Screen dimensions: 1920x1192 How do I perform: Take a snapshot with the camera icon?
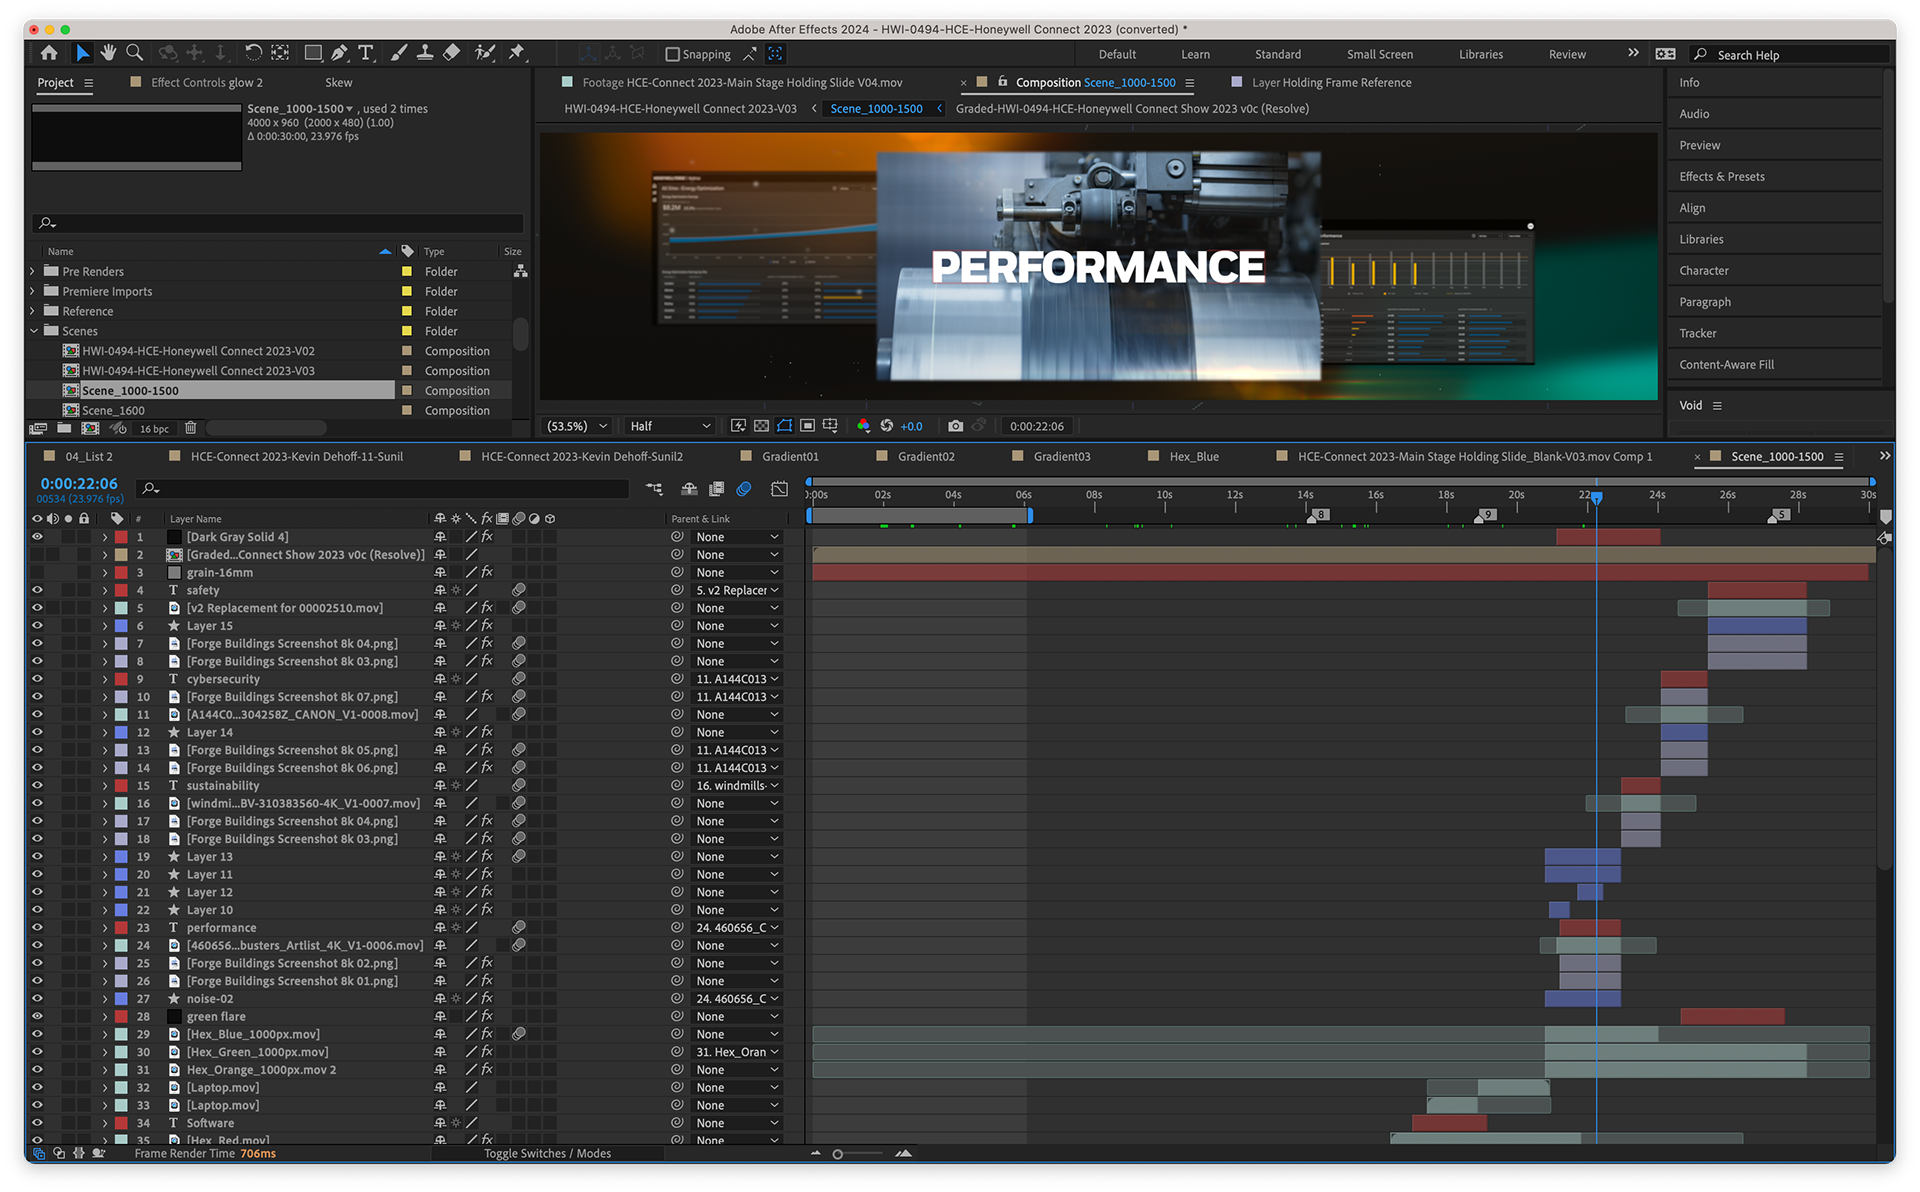955,426
